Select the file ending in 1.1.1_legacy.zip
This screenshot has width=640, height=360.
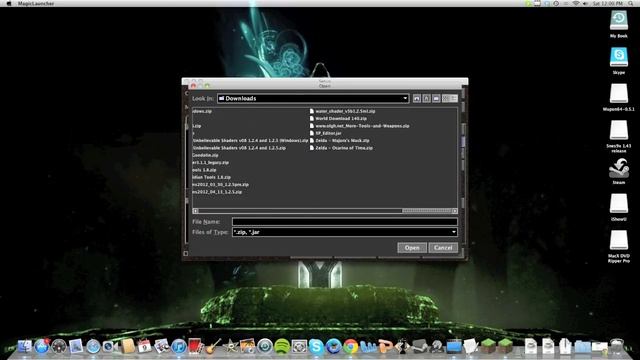[x=211, y=162]
